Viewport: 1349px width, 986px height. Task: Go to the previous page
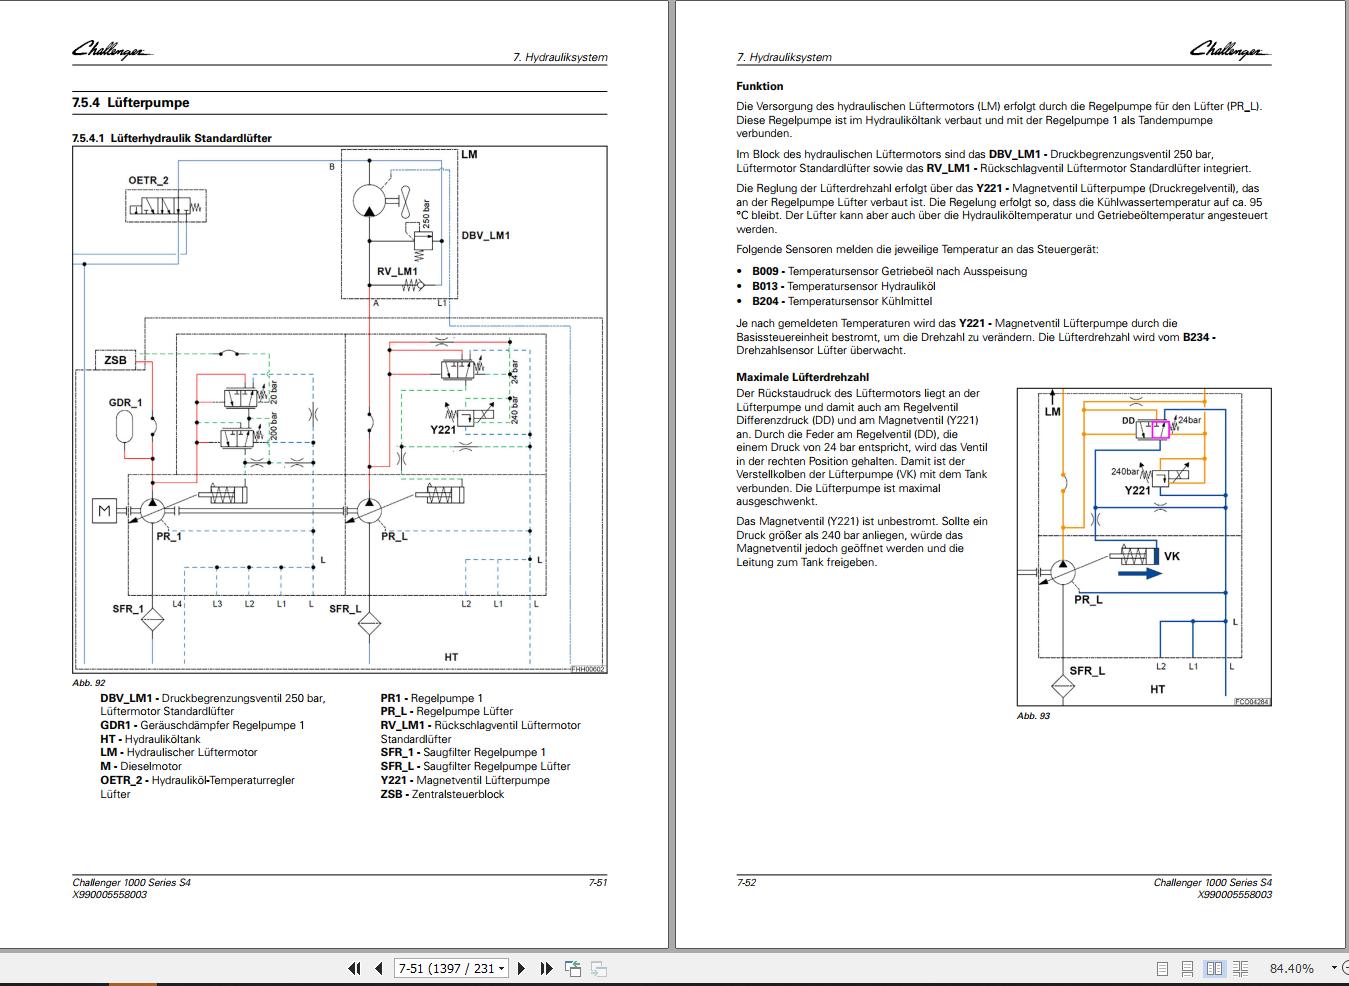[379, 968]
